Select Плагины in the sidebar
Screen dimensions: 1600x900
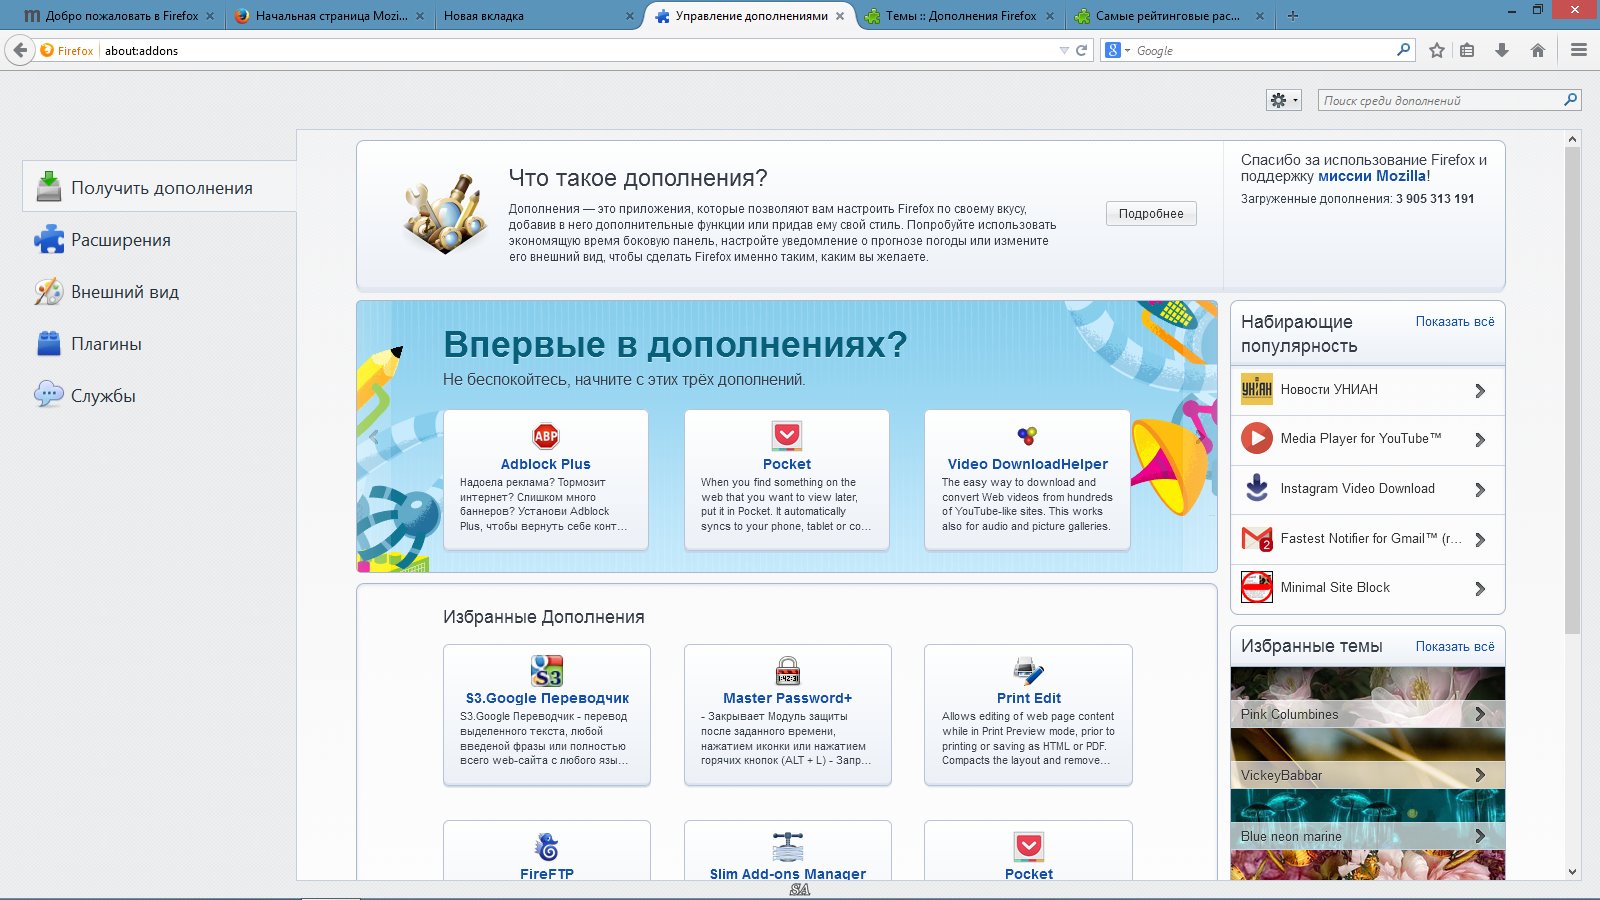coord(160,344)
